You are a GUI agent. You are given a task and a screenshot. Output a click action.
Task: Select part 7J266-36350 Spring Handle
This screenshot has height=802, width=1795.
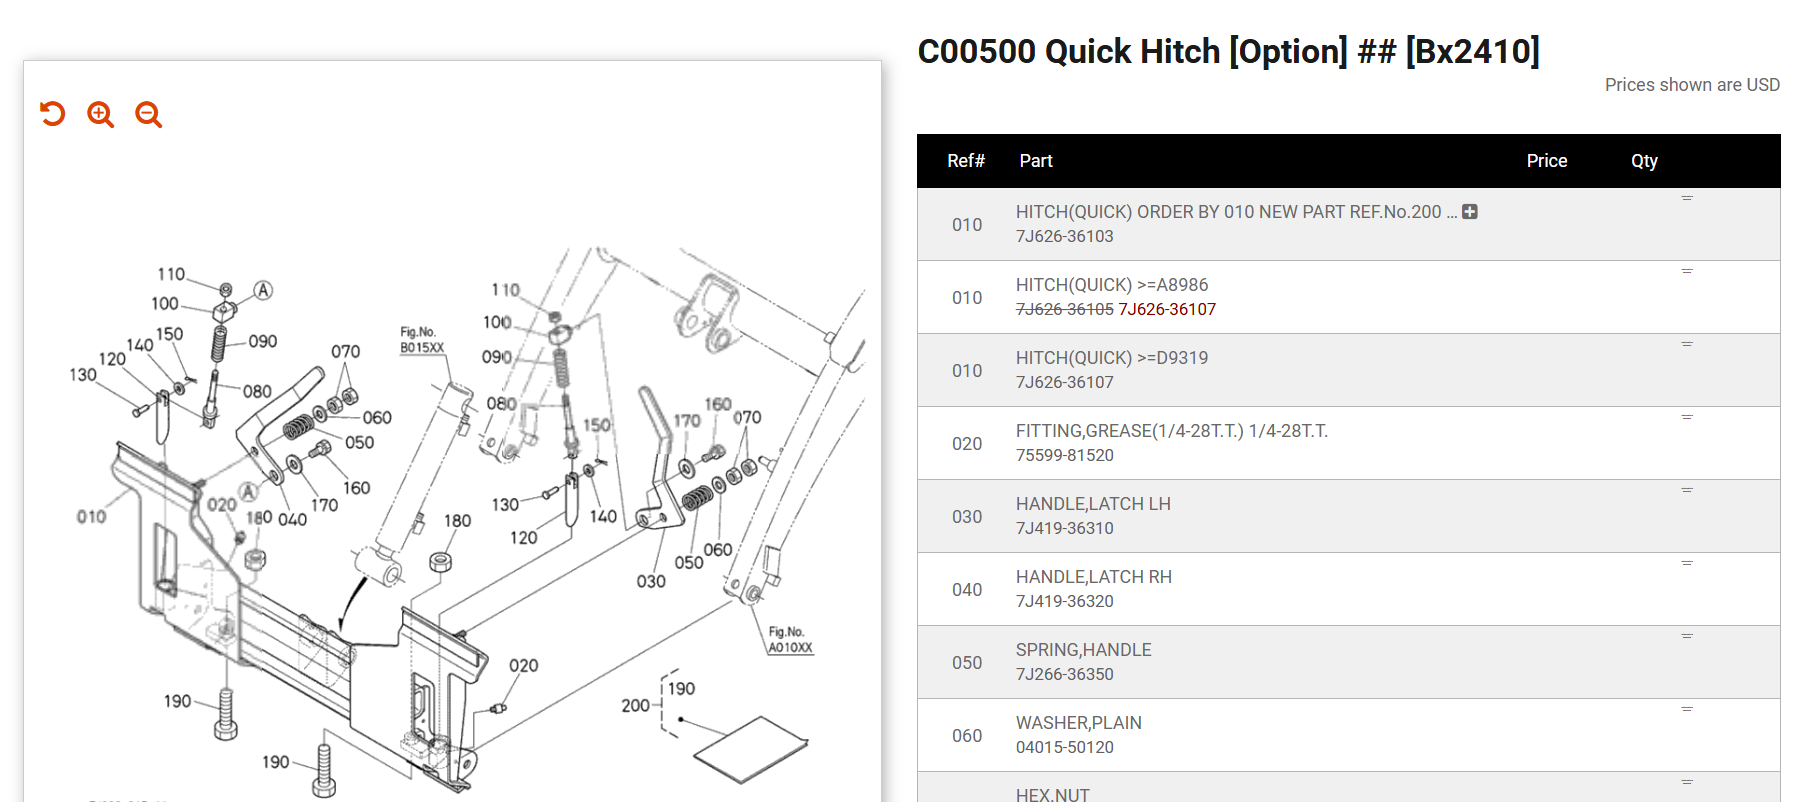(x=1064, y=674)
